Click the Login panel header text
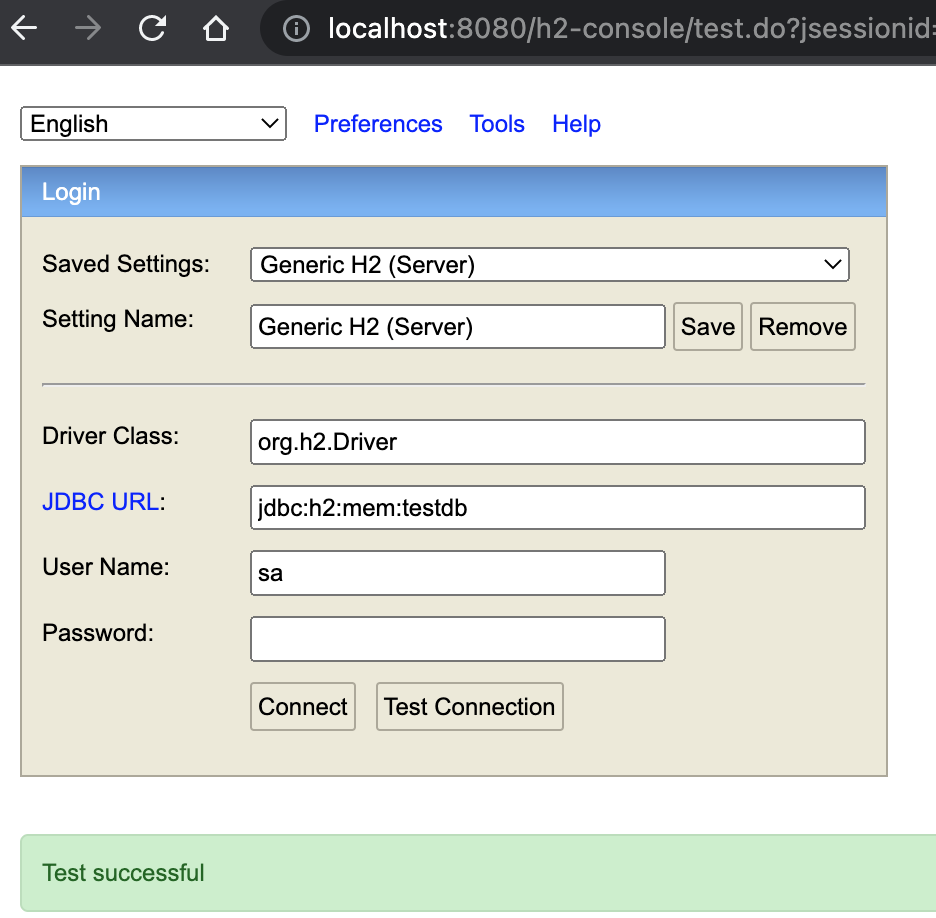The width and height of the screenshot is (936, 918). coord(71,192)
